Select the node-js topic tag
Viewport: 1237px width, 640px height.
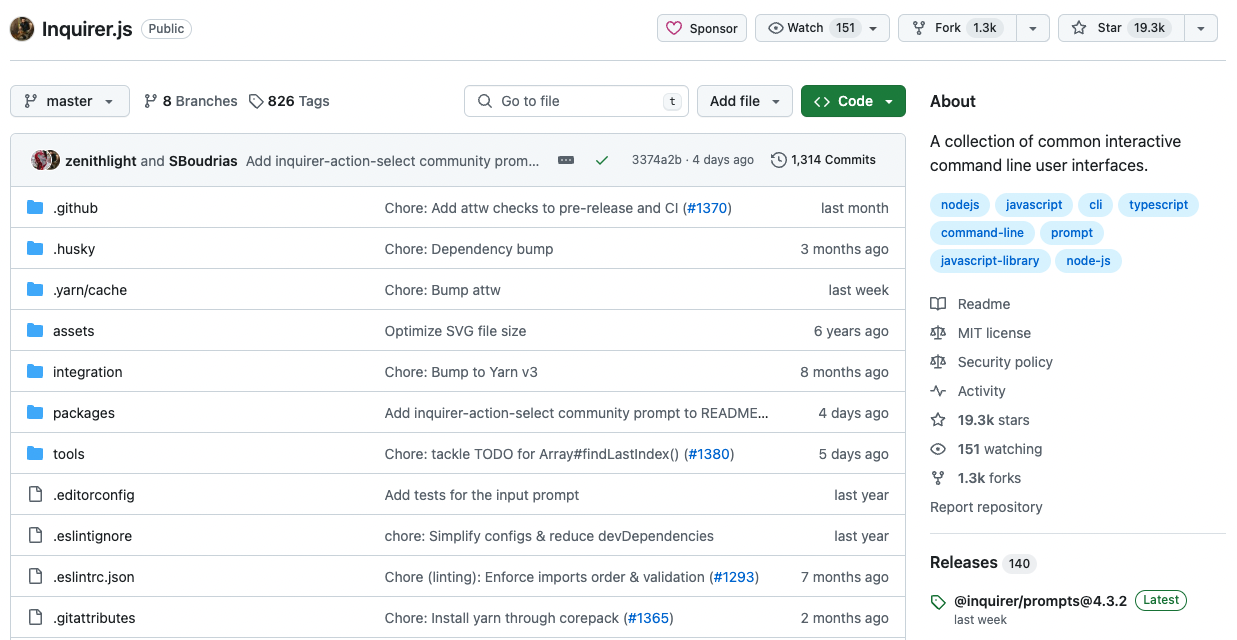tap(1088, 261)
